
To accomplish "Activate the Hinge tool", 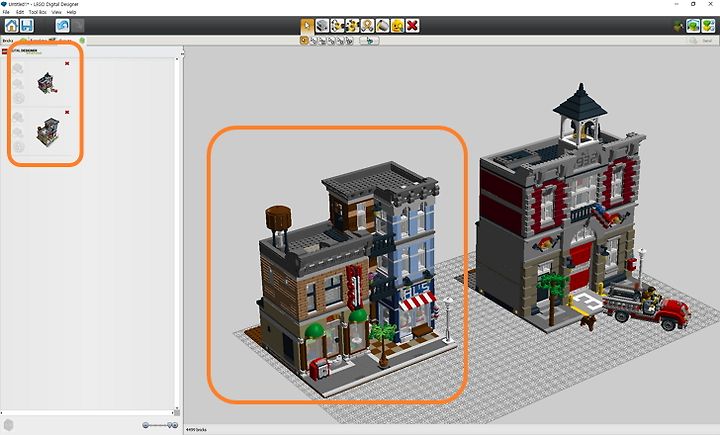I will (x=338, y=26).
